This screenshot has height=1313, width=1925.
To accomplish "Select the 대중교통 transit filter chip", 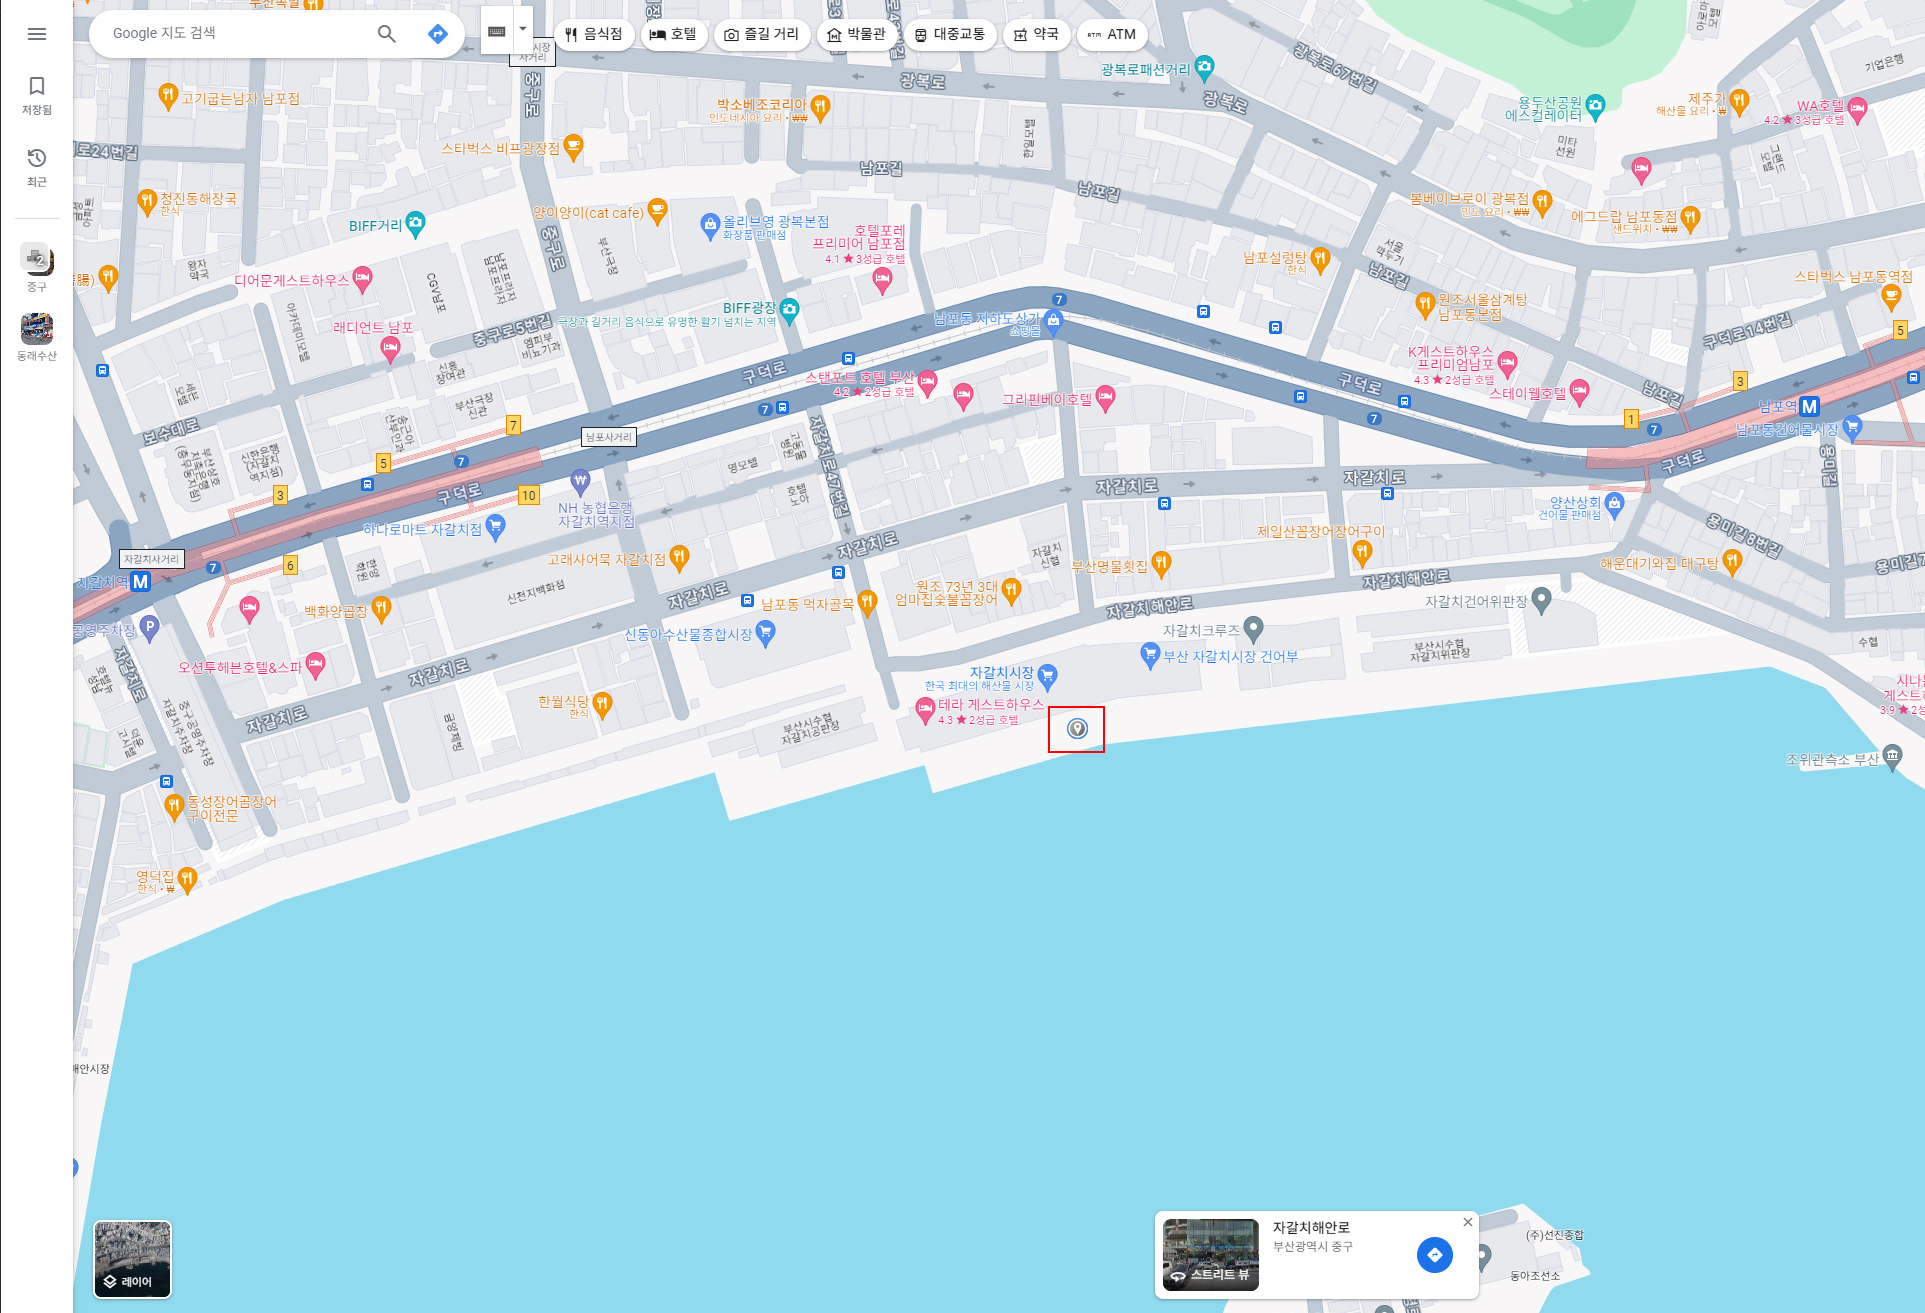I will pos(949,34).
